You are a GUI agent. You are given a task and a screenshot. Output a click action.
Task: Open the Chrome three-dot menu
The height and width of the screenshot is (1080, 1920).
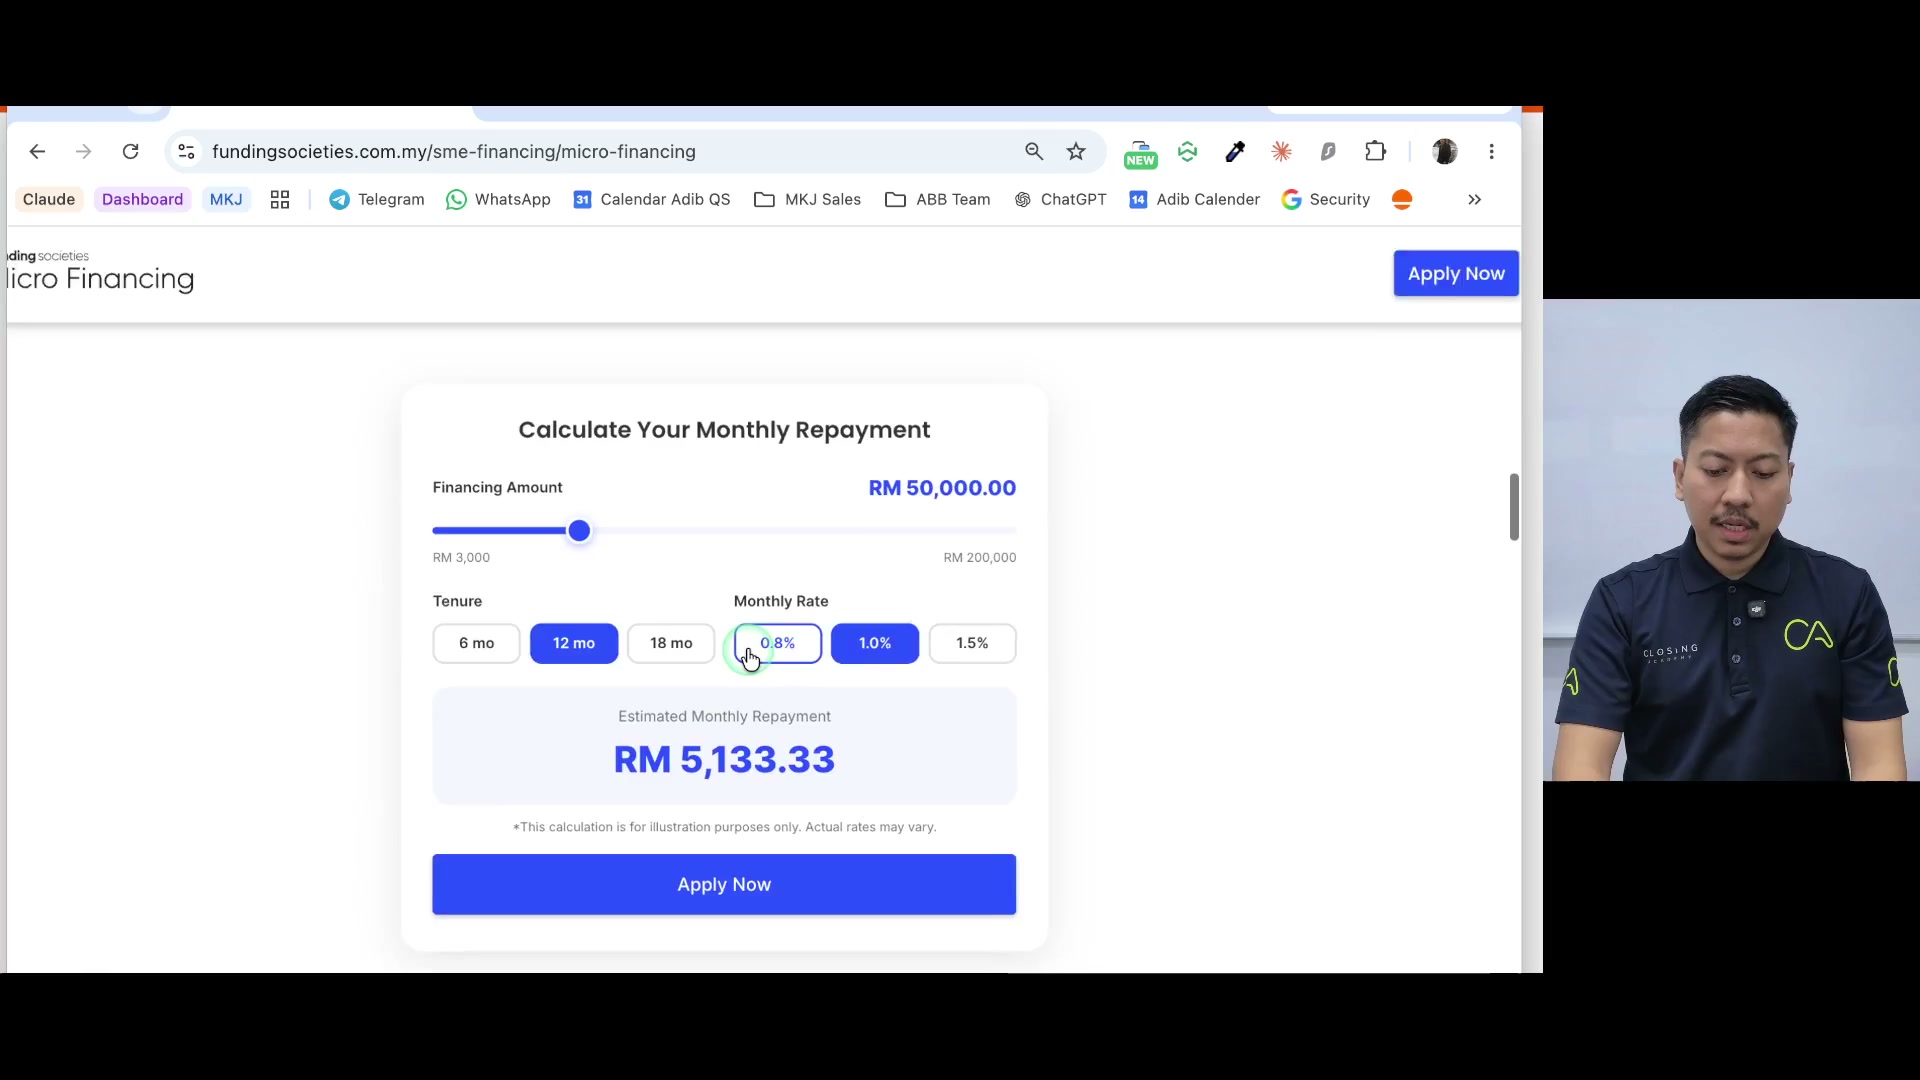coord(1492,152)
